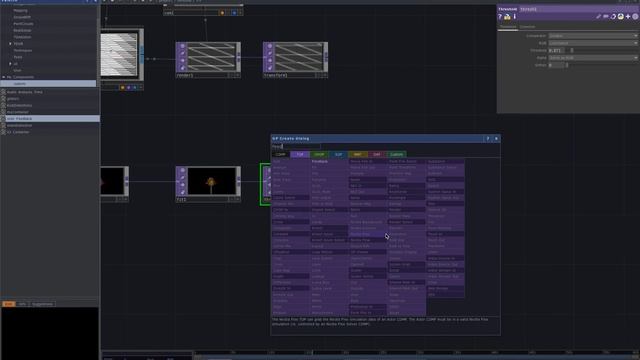This screenshot has height=360, width=640.
Task: Toggle the viewer flag on render1 node
Action: [182, 46]
